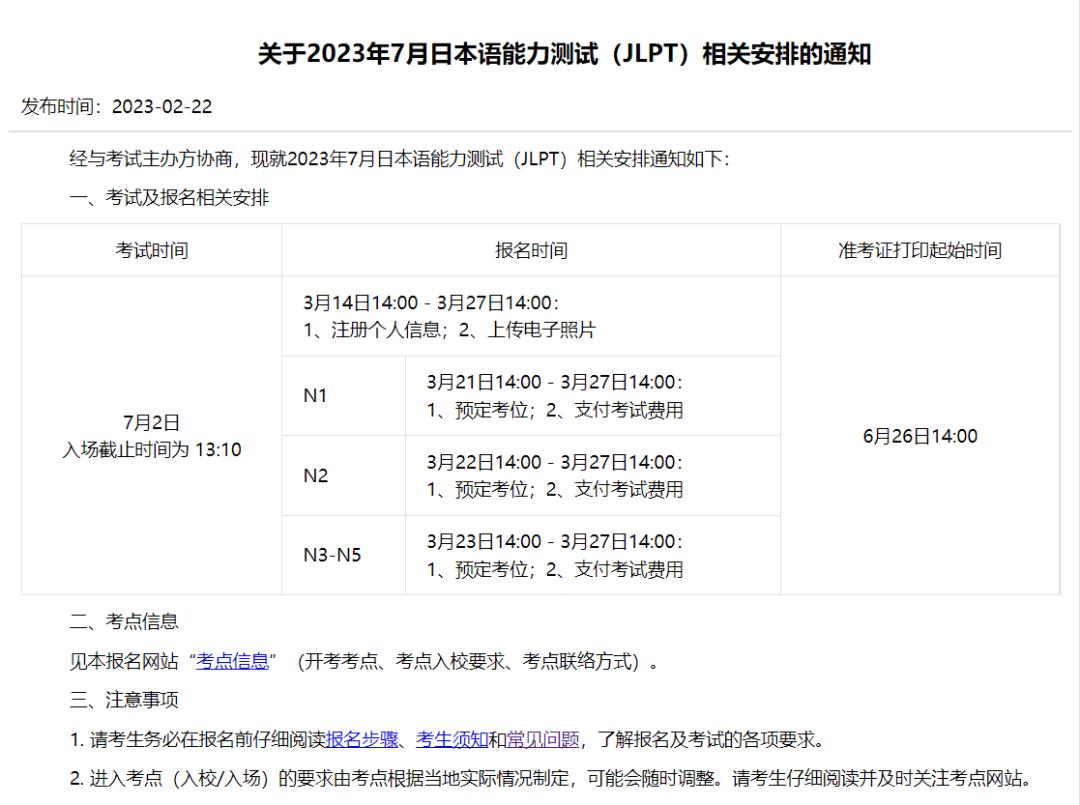Open the 考点信息 link

232,661
